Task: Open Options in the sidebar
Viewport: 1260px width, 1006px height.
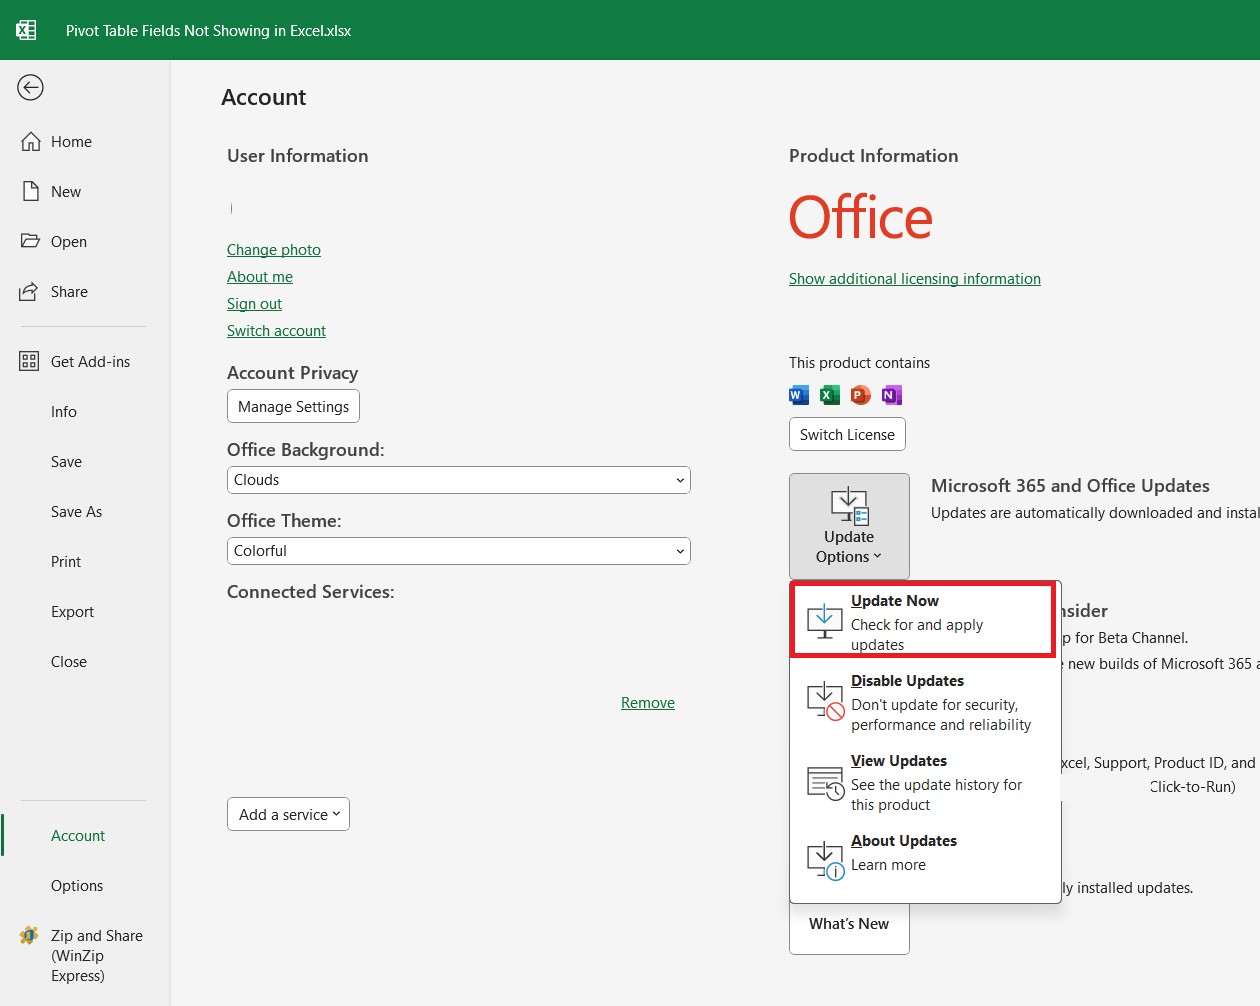Action: pos(77,886)
